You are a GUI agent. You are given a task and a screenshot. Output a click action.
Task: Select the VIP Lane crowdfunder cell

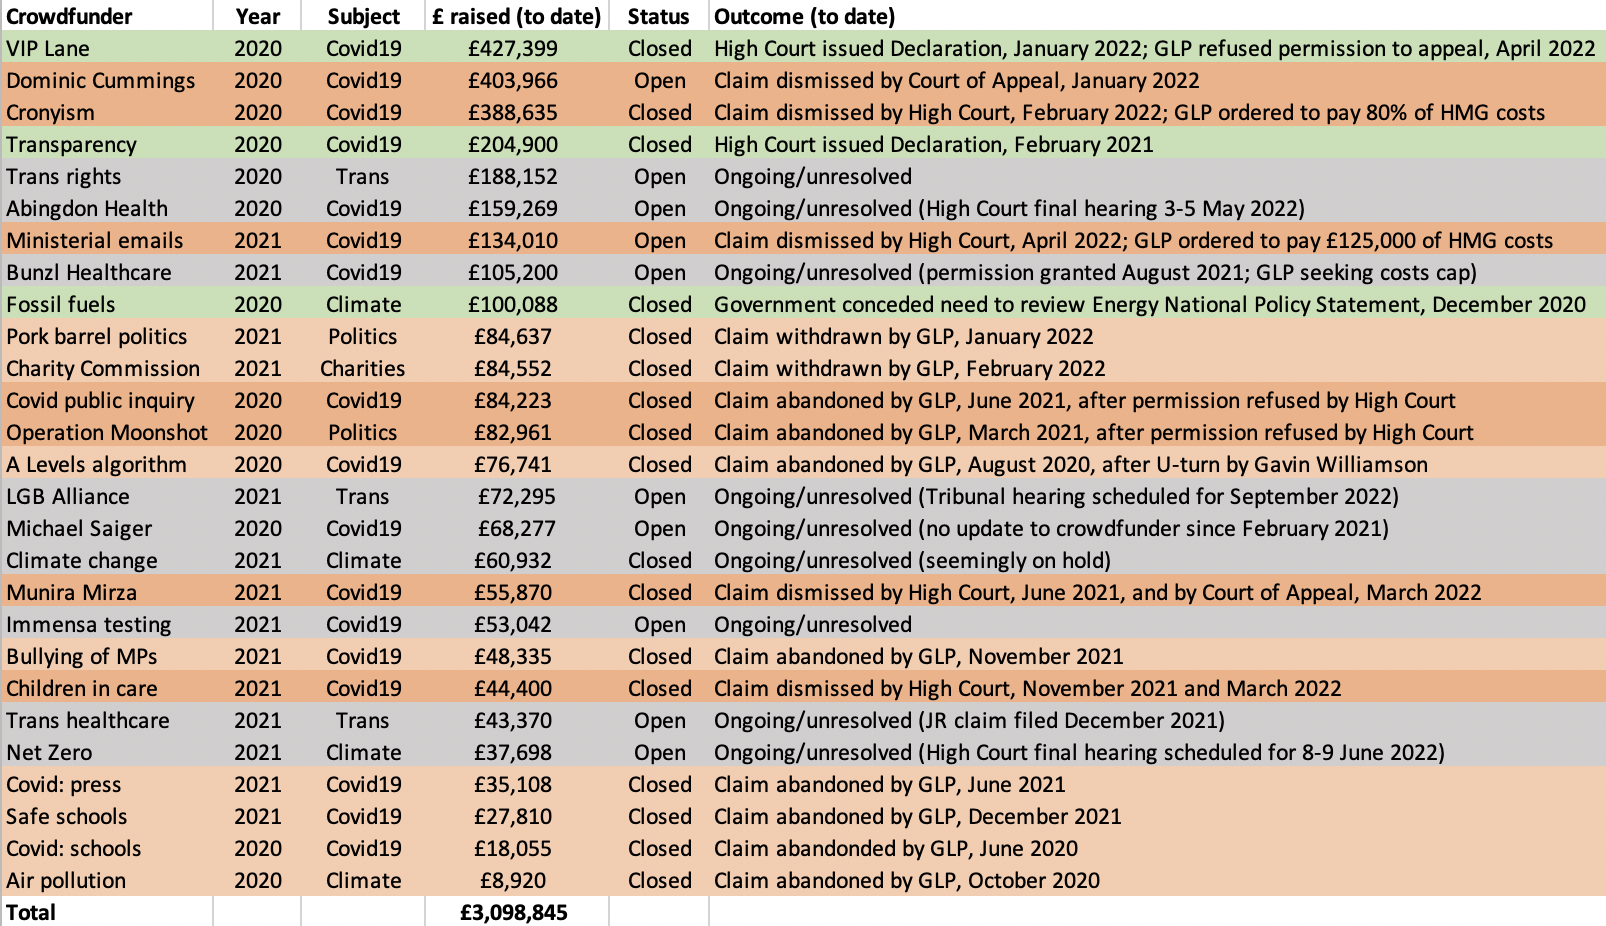[48, 48]
